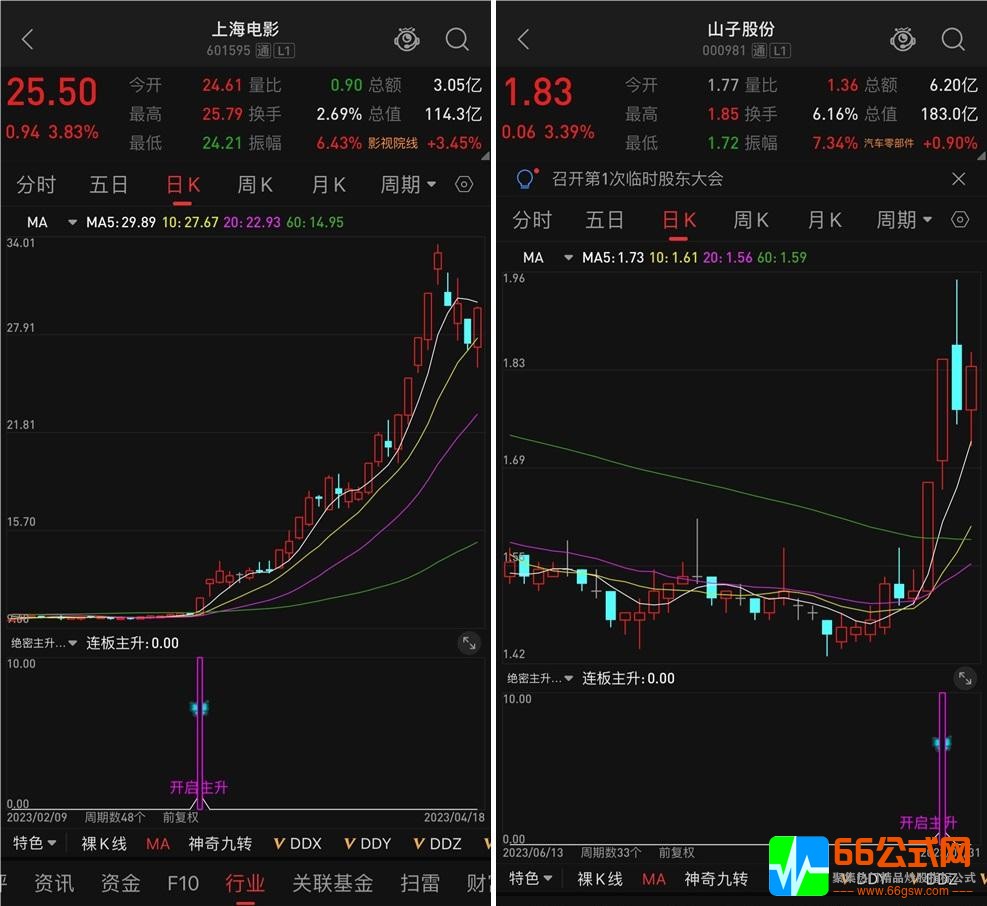987x906 pixels.
Task: Select 裸K线 on 山子股份 indicator bar
Action: pos(600,879)
